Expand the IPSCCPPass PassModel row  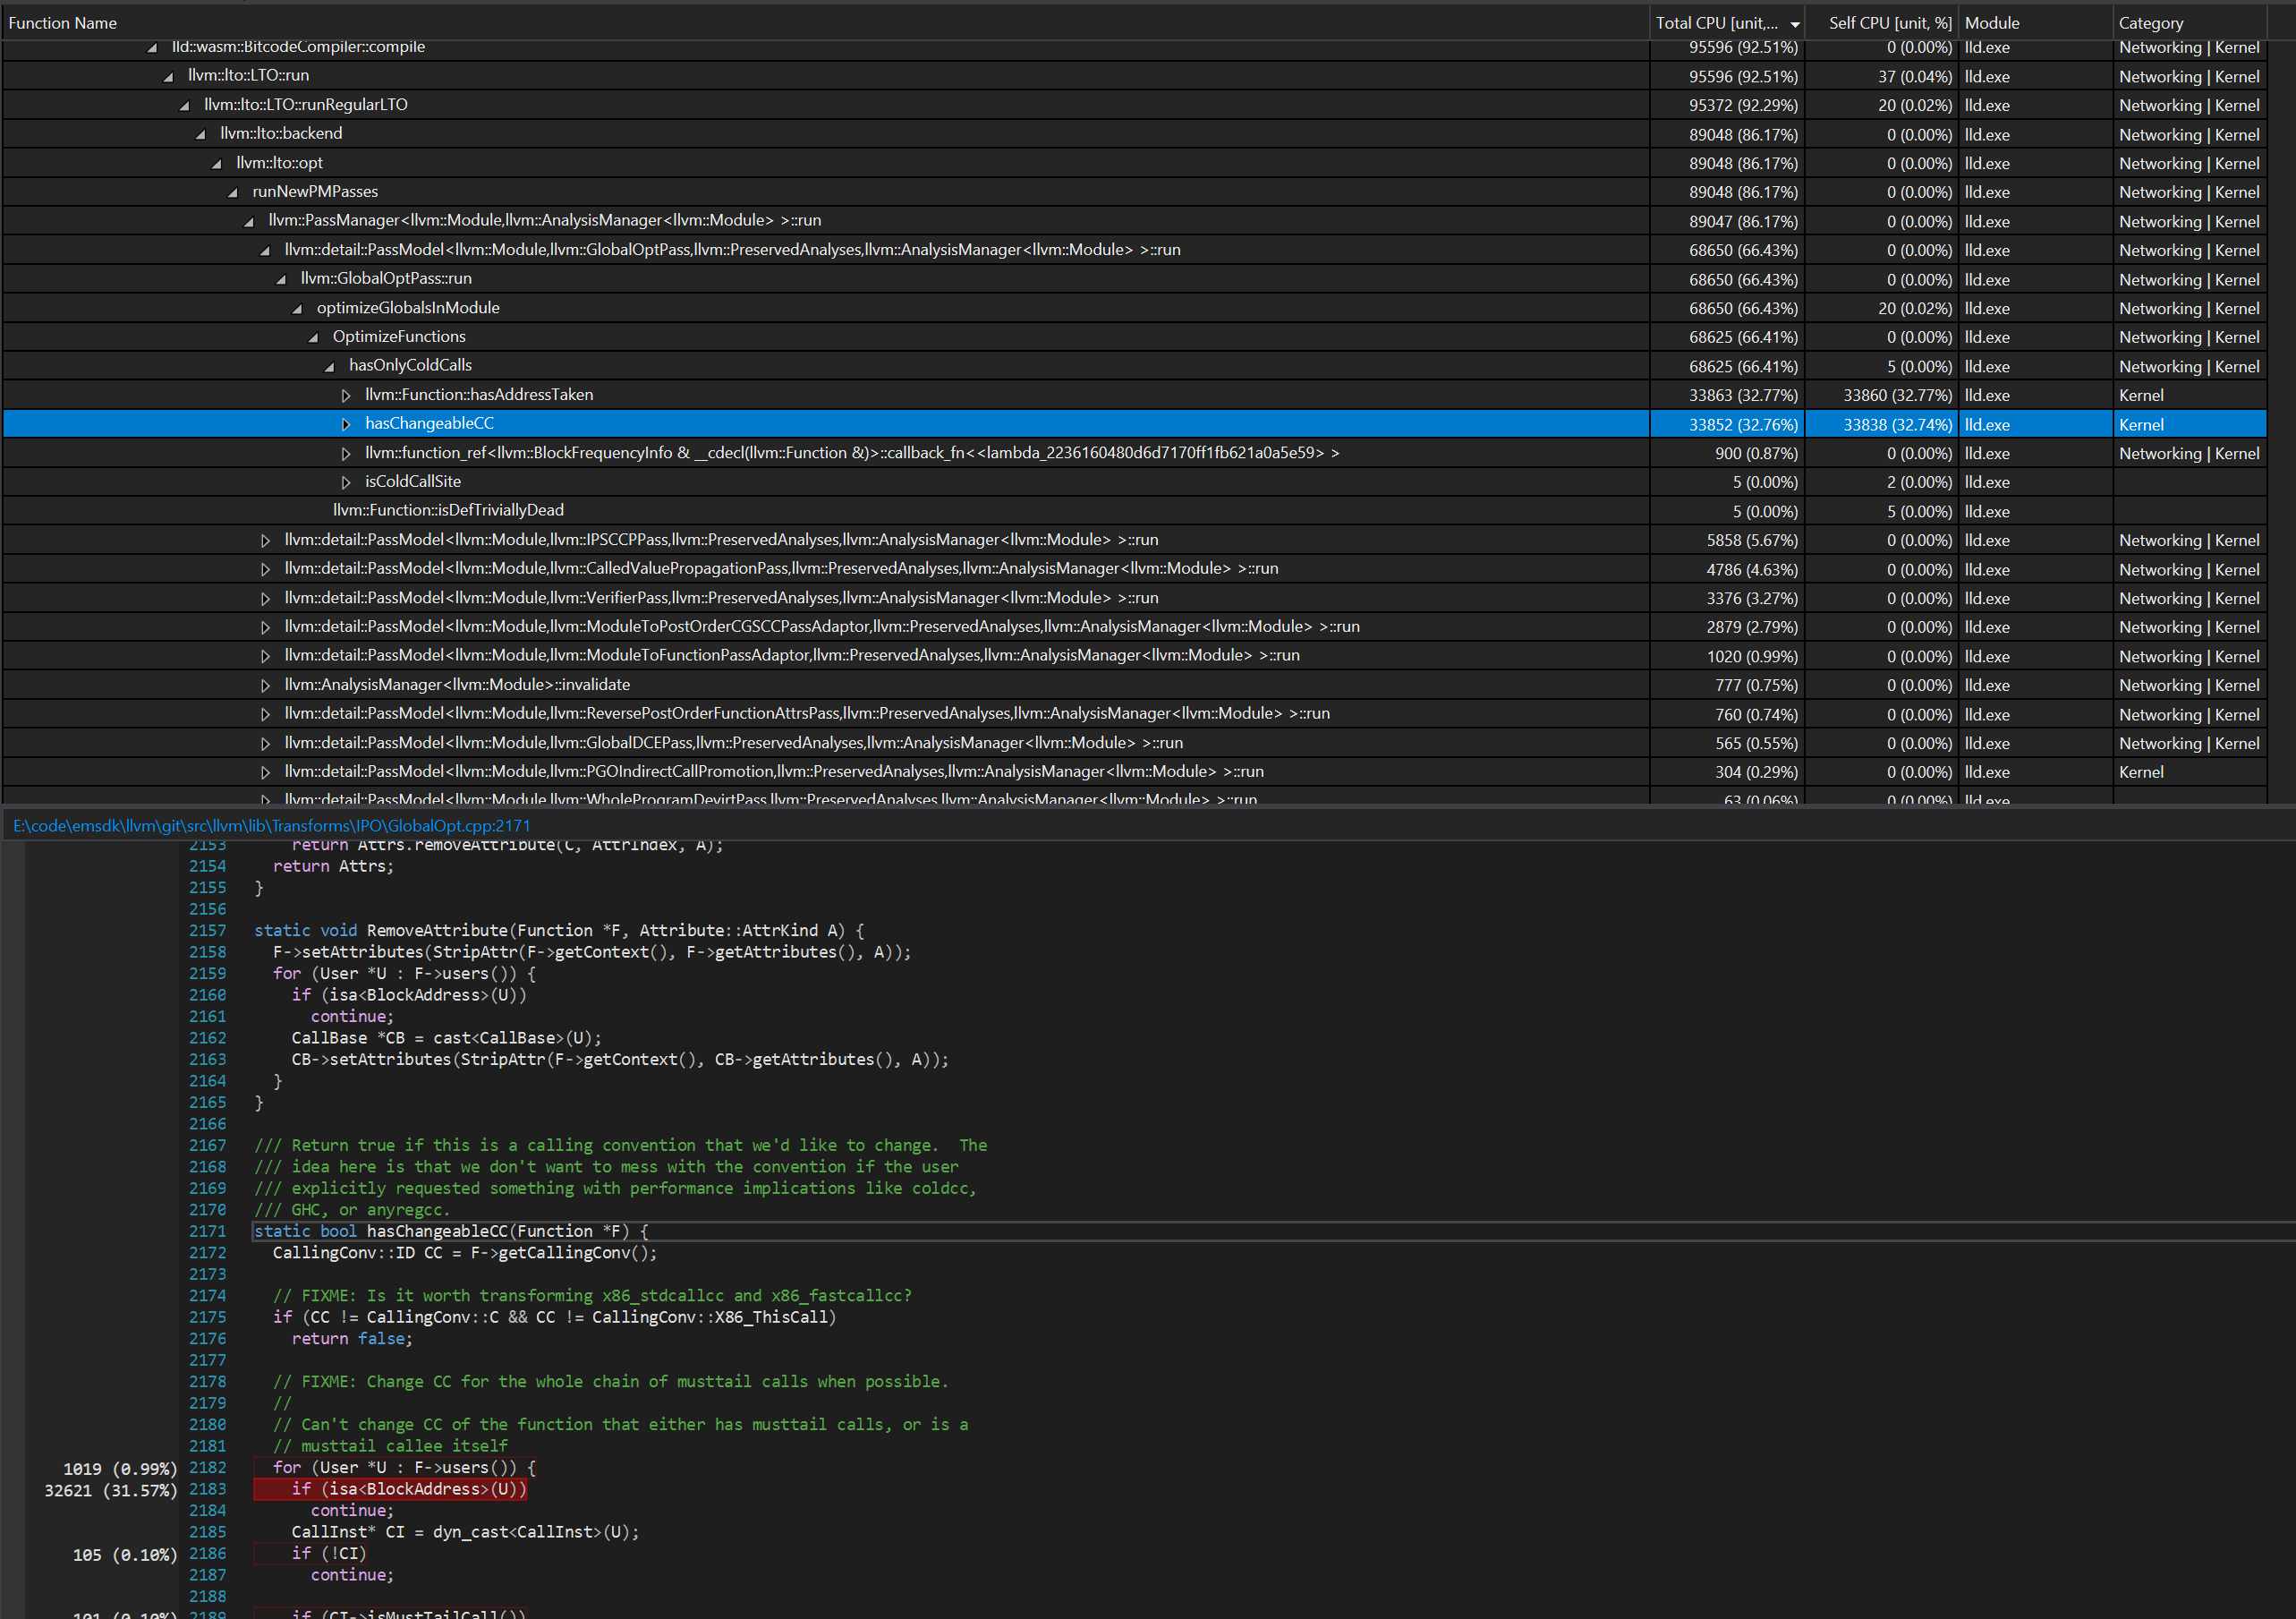tap(265, 539)
